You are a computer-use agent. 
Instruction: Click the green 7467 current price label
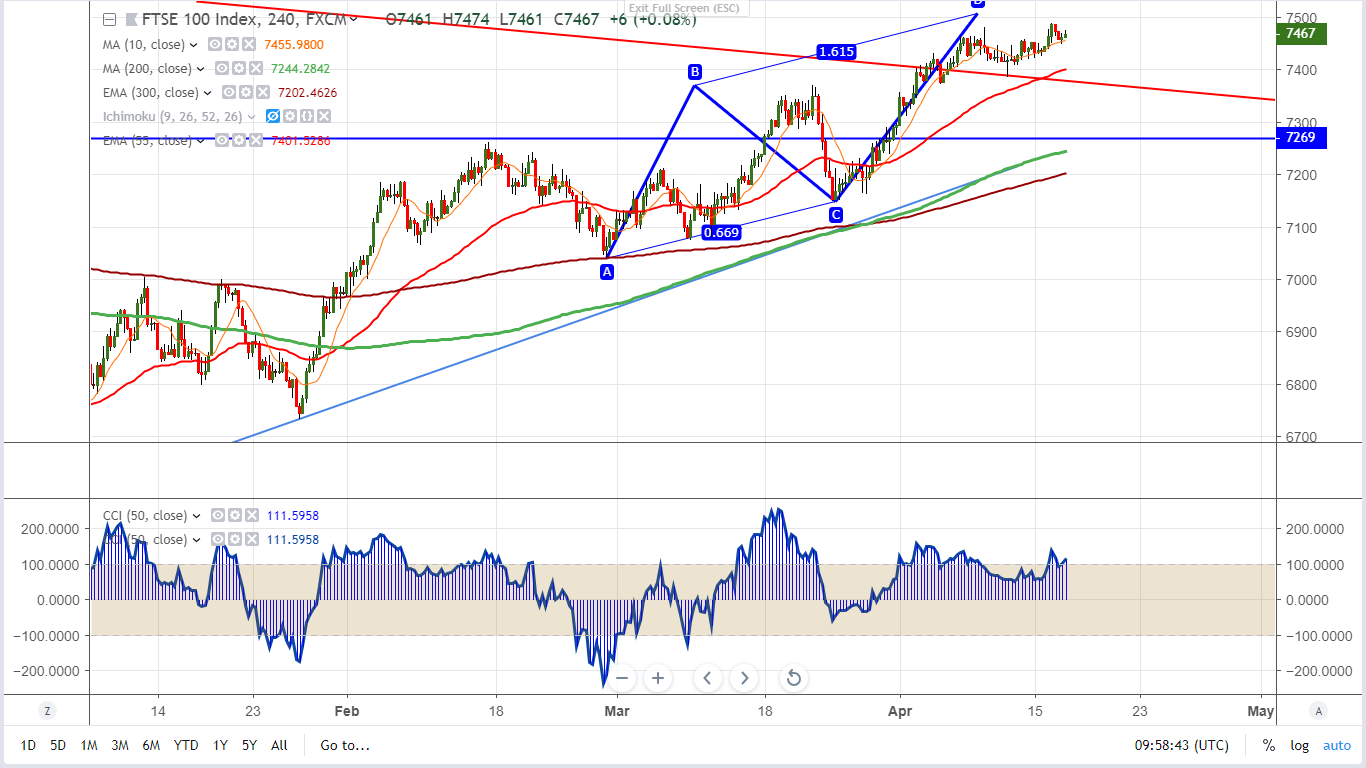tap(1302, 34)
